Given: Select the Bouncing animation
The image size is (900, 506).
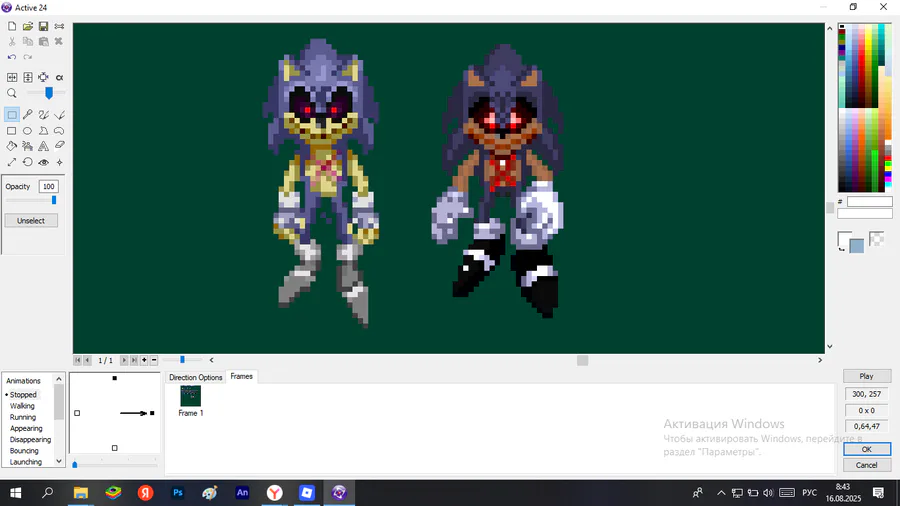Looking at the screenshot, I should pos(24,451).
